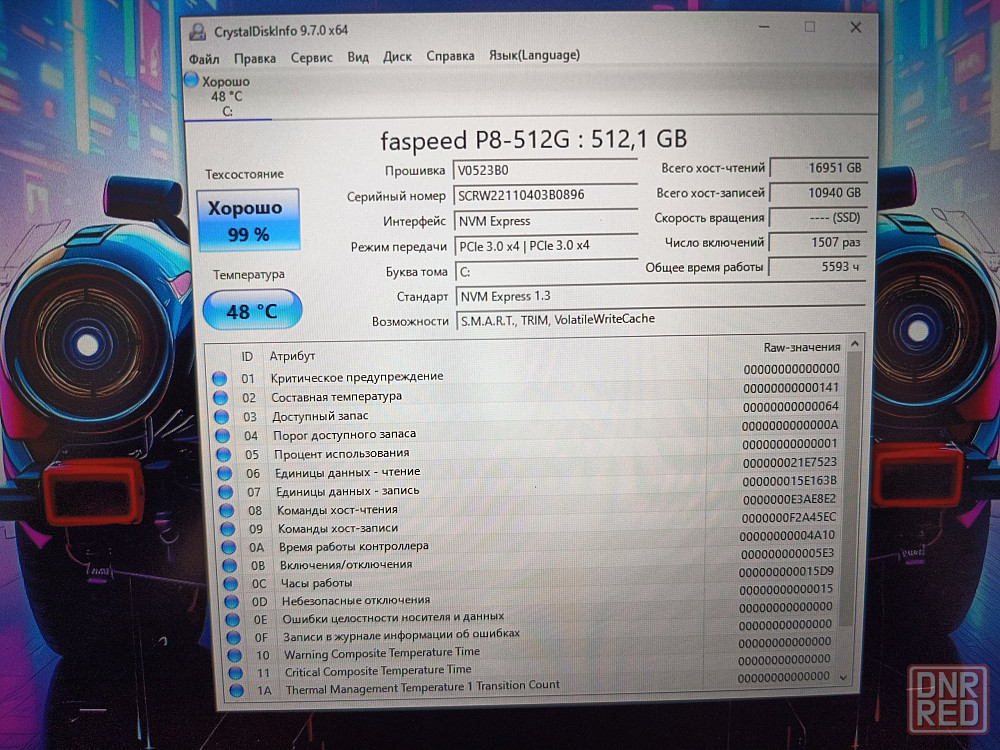Click the CrystalDiskInfo app icon in title bar
The width and height of the screenshot is (1000, 750).
click(198, 32)
